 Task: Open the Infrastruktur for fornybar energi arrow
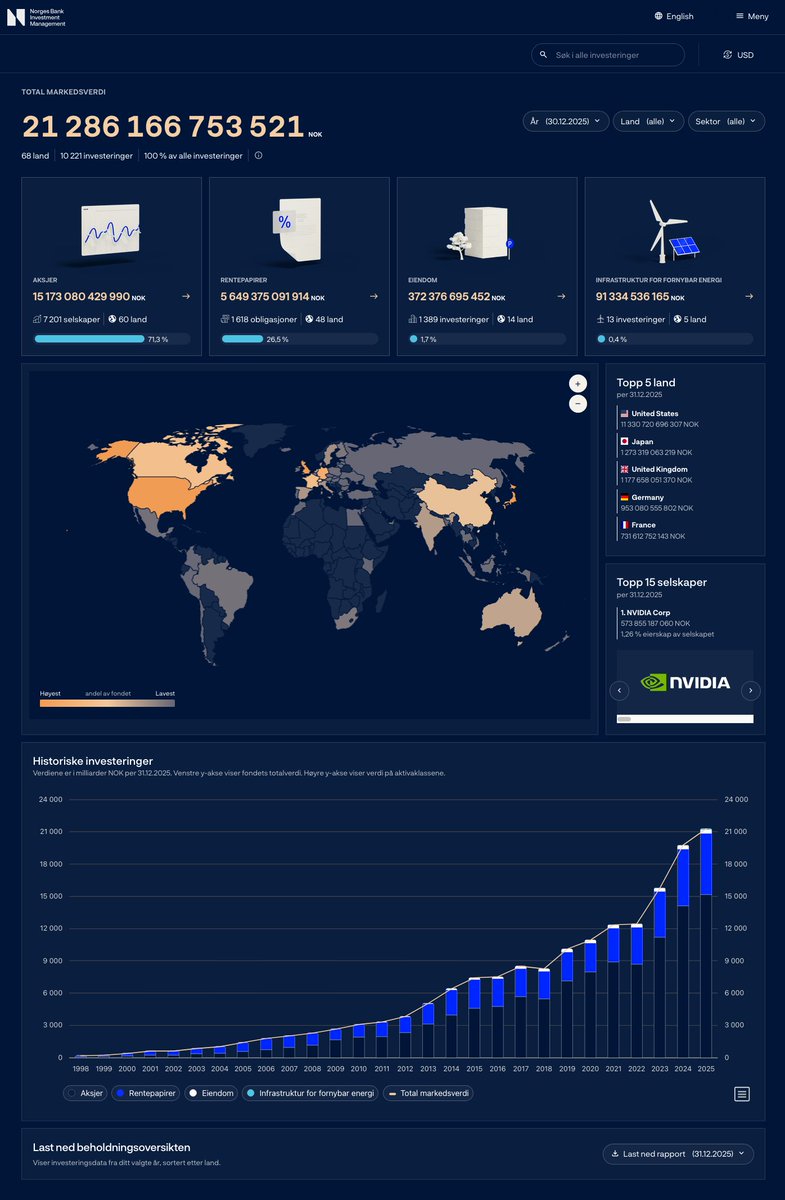coord(749,296)
